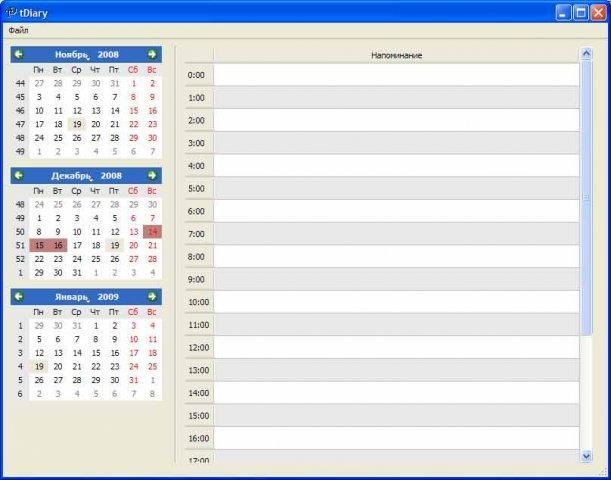Open the Декабрь month dropdown

coord(72,176)
